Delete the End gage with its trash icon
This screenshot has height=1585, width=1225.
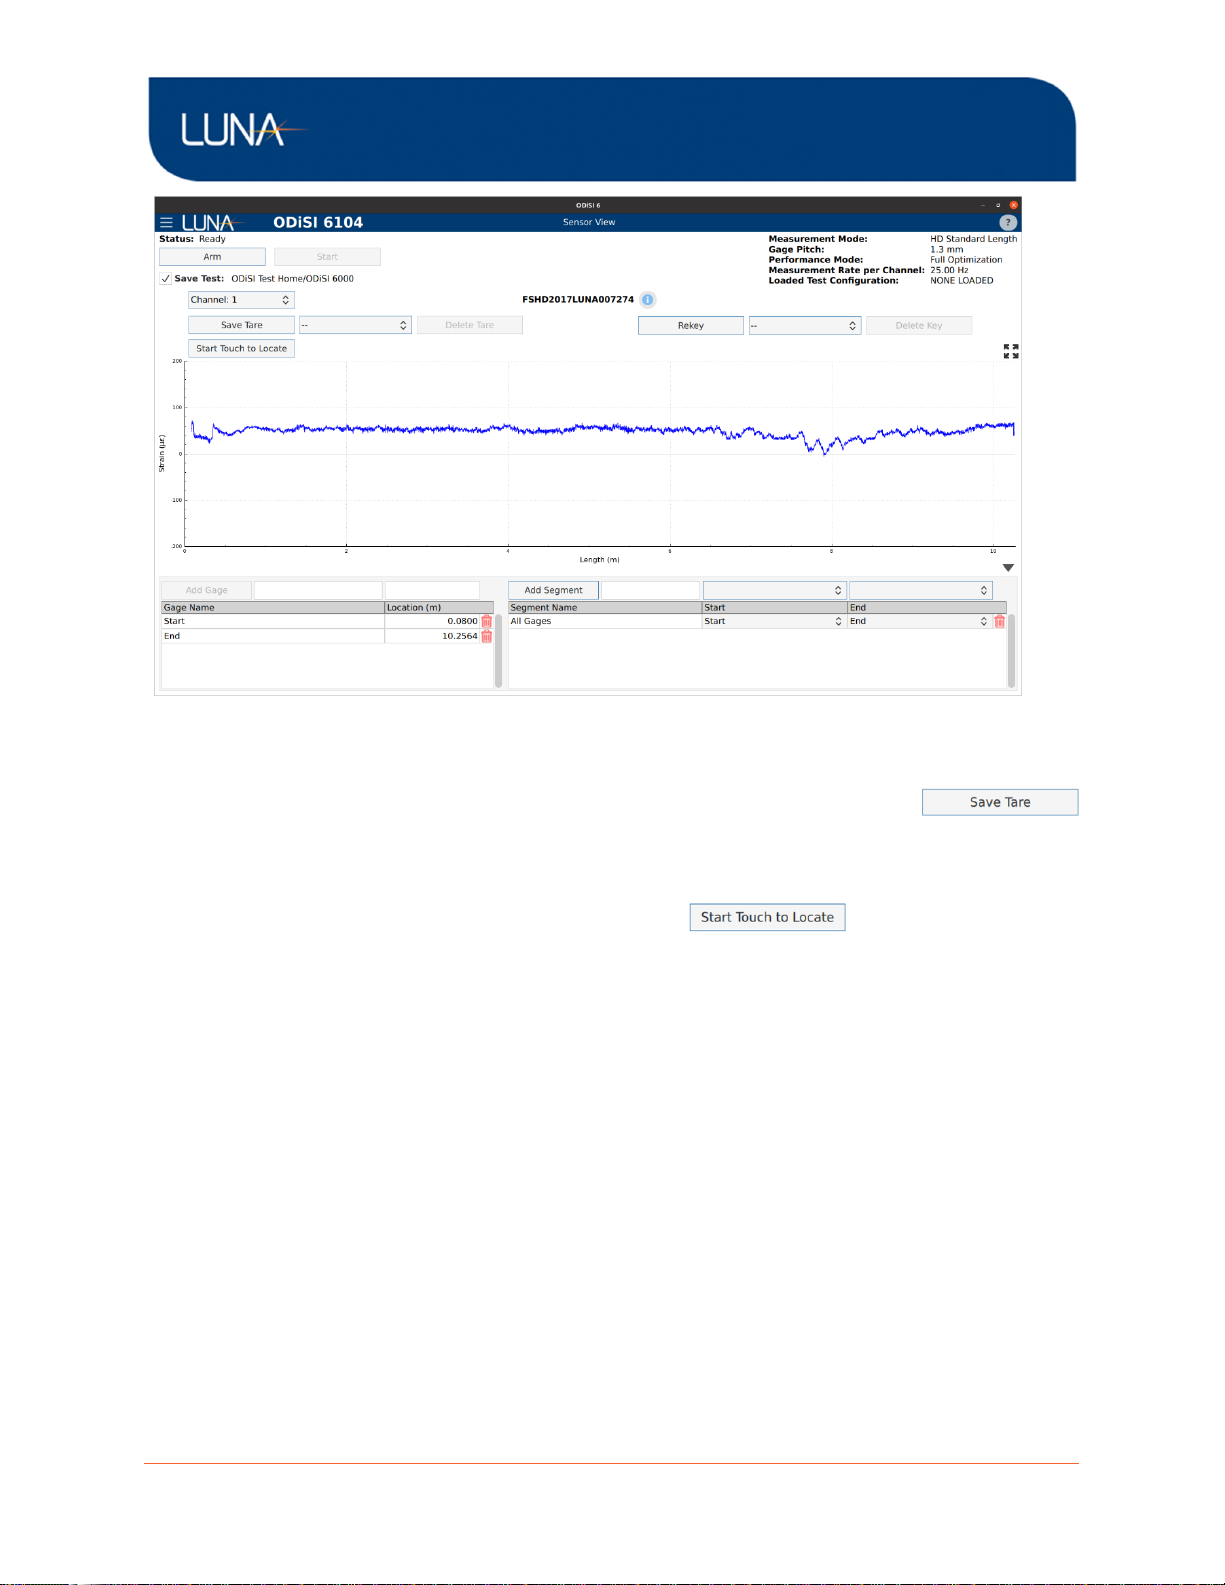point(487,636)
